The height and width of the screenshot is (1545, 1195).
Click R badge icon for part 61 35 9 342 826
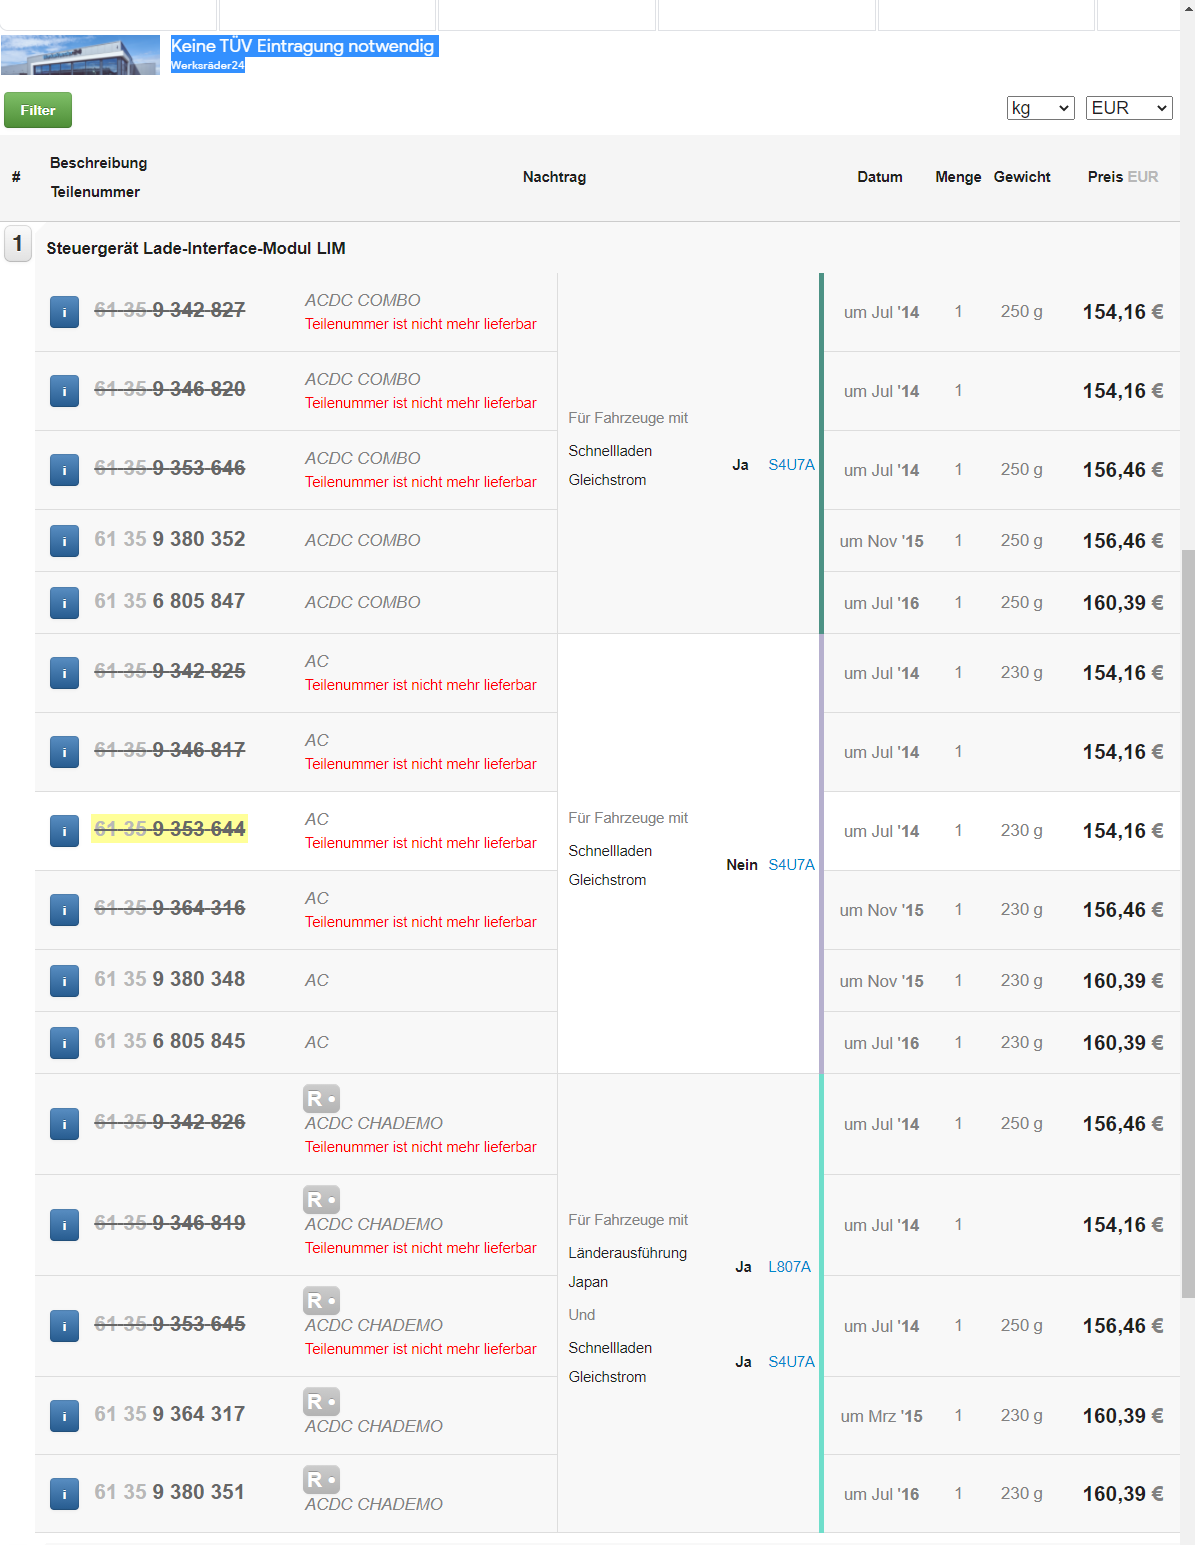click(321, 1098)
